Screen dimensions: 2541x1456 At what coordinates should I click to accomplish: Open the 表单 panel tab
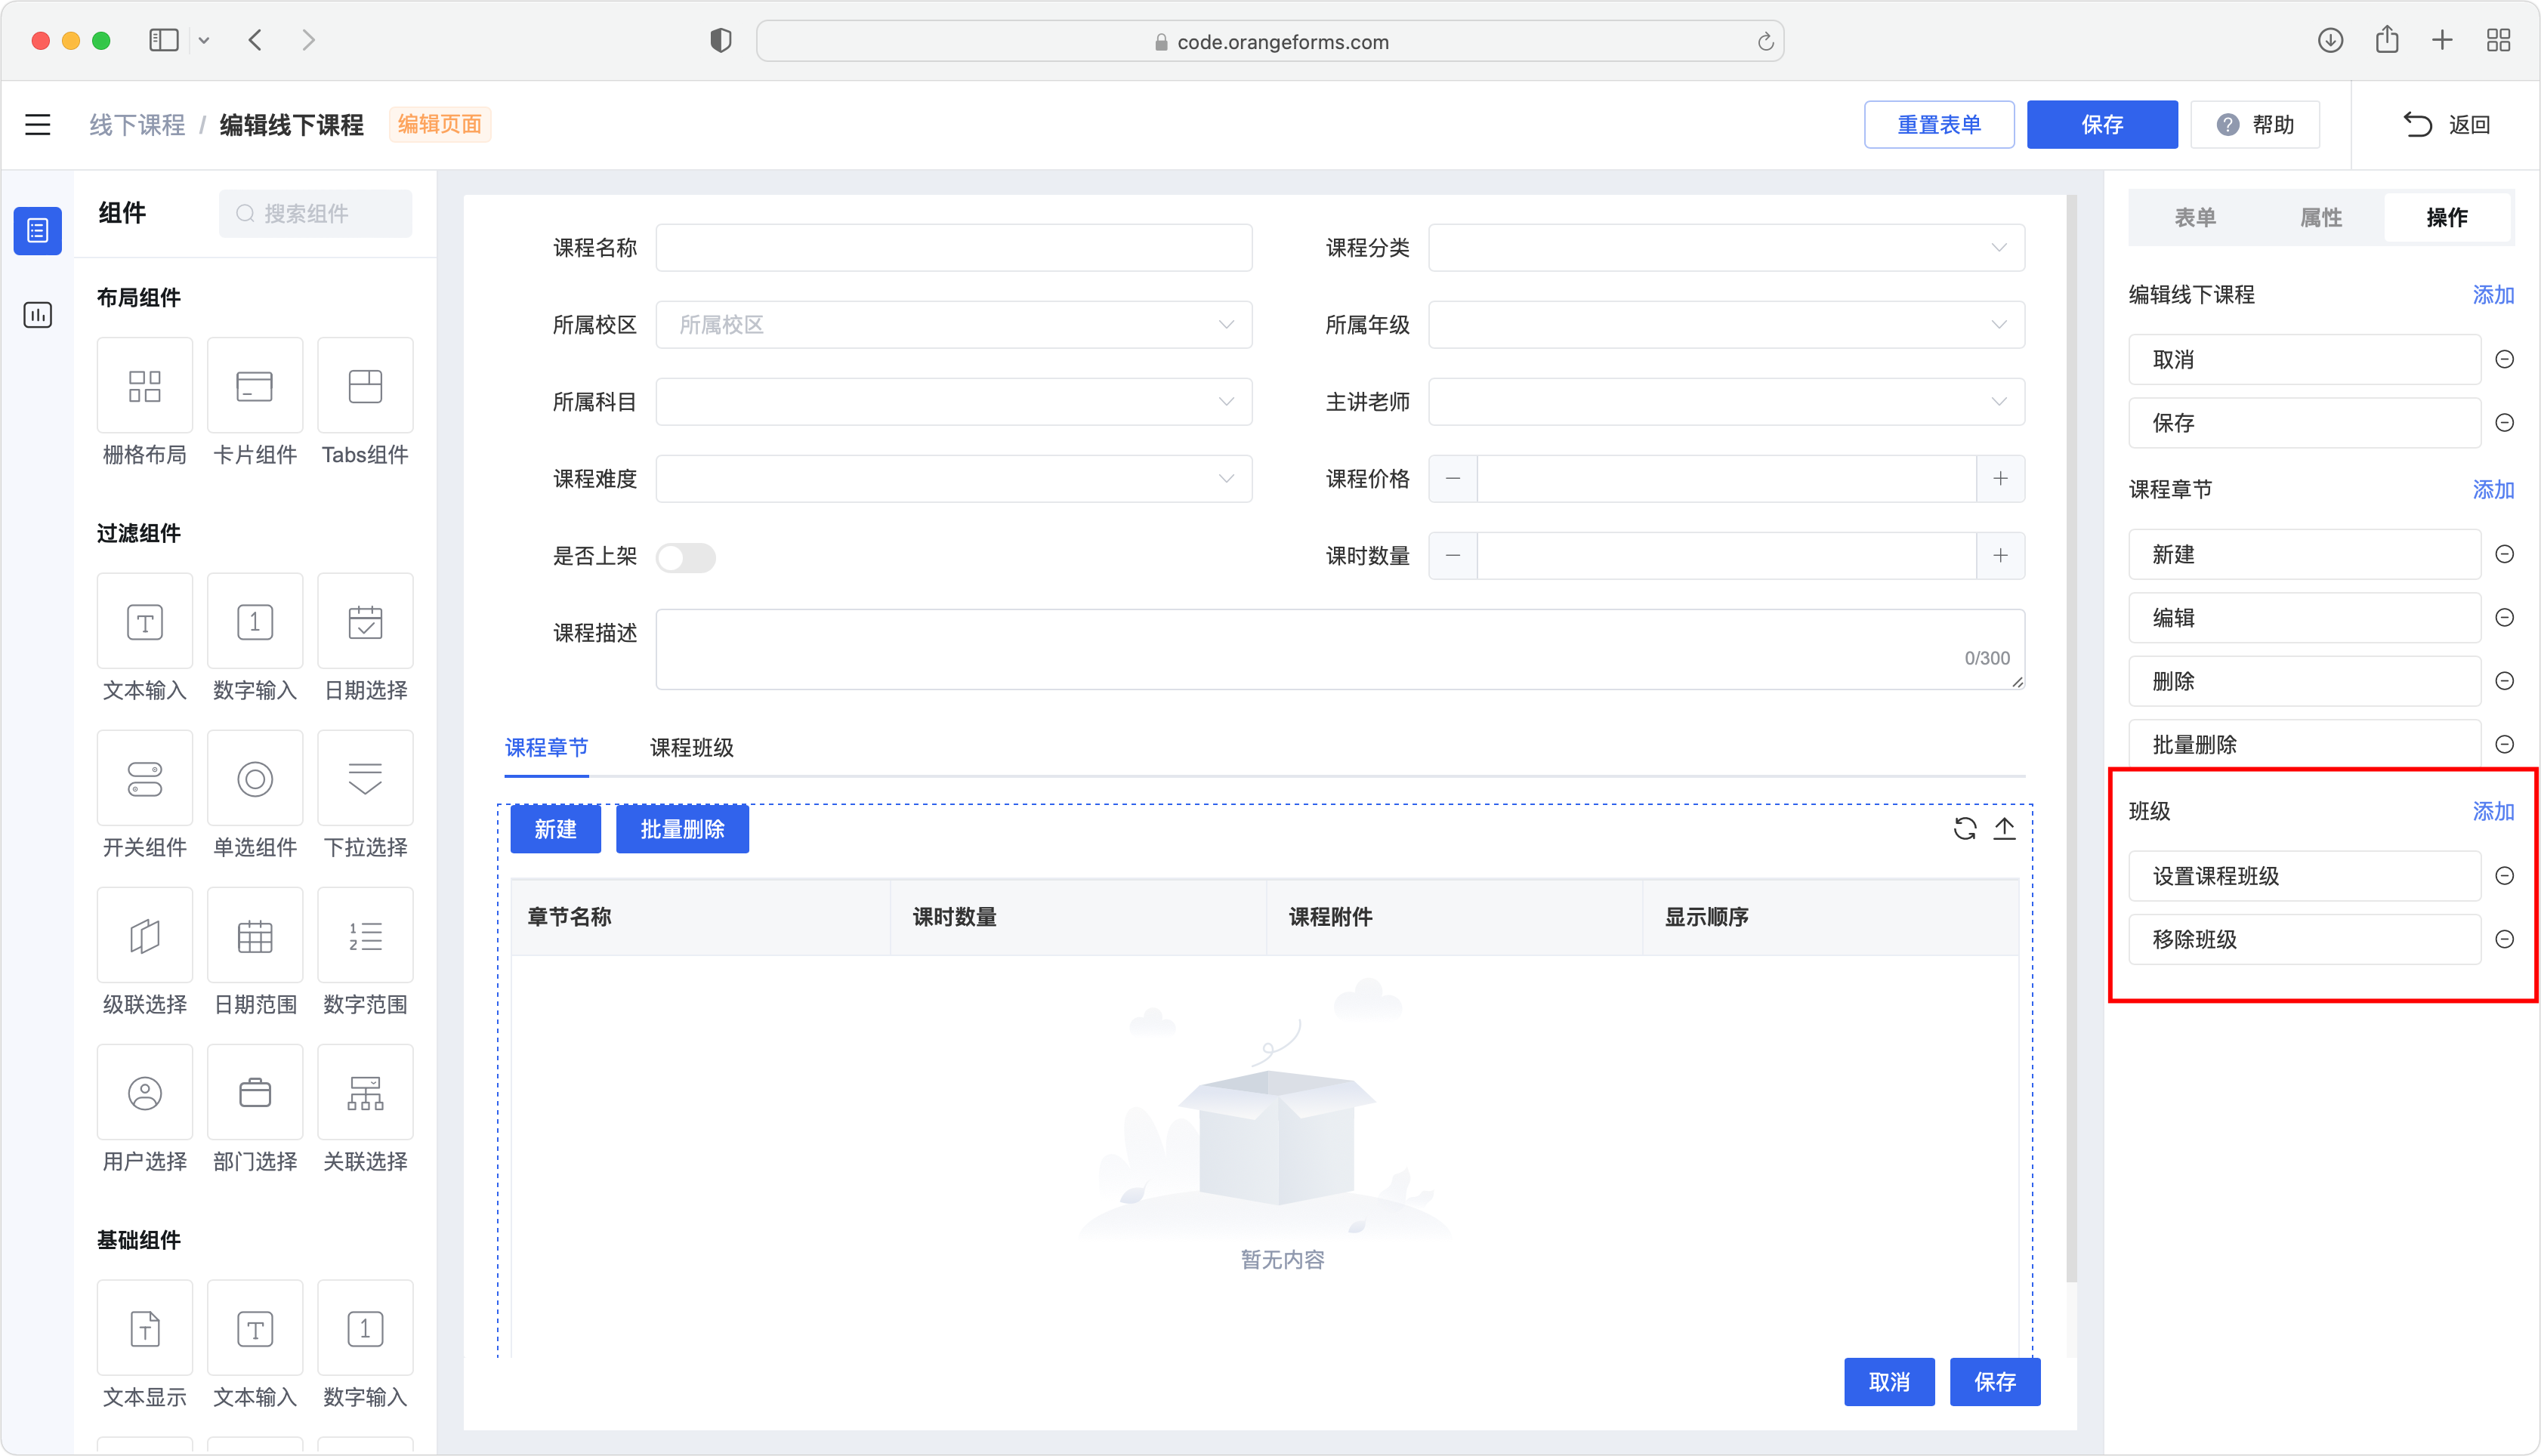tap(2195, 217)
